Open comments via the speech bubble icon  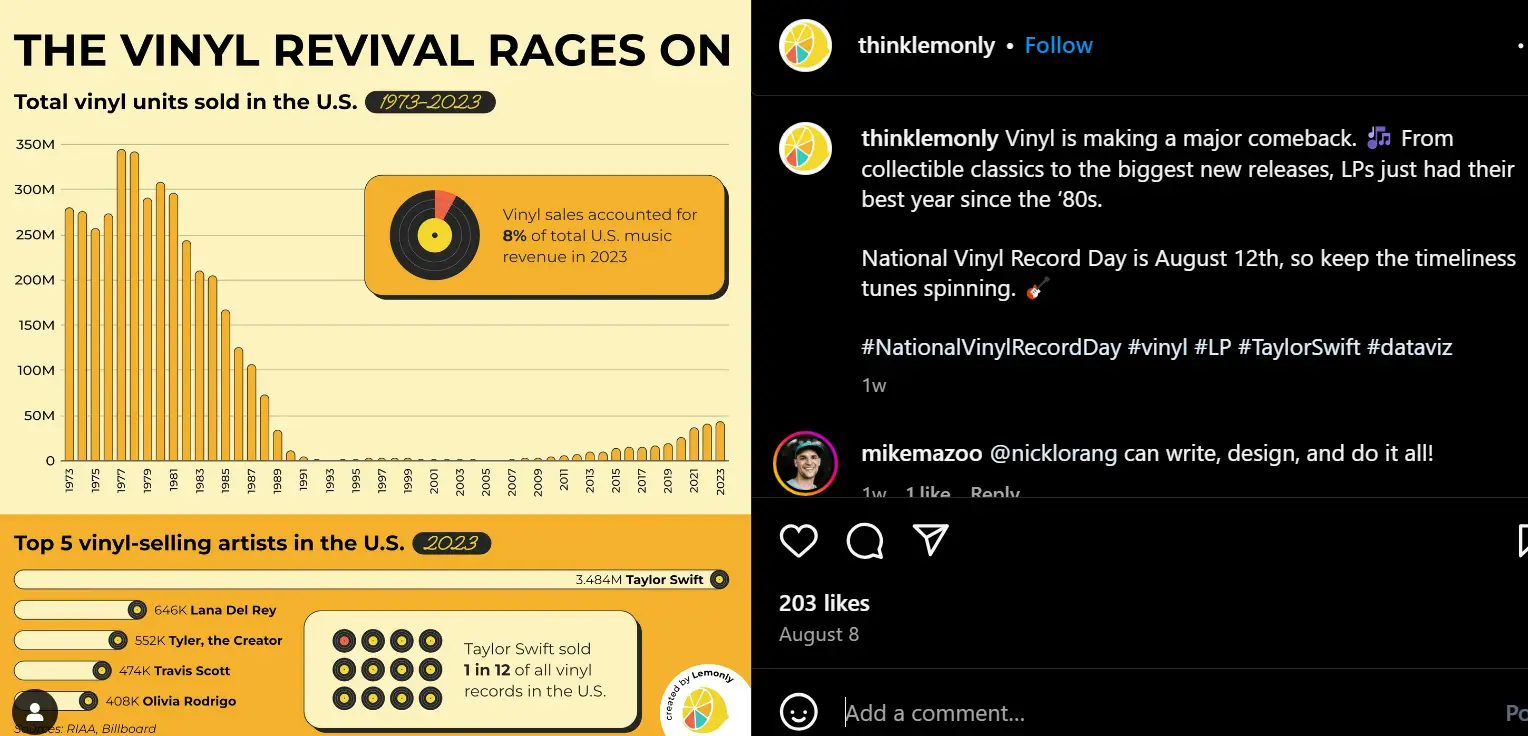click(864, 541)
